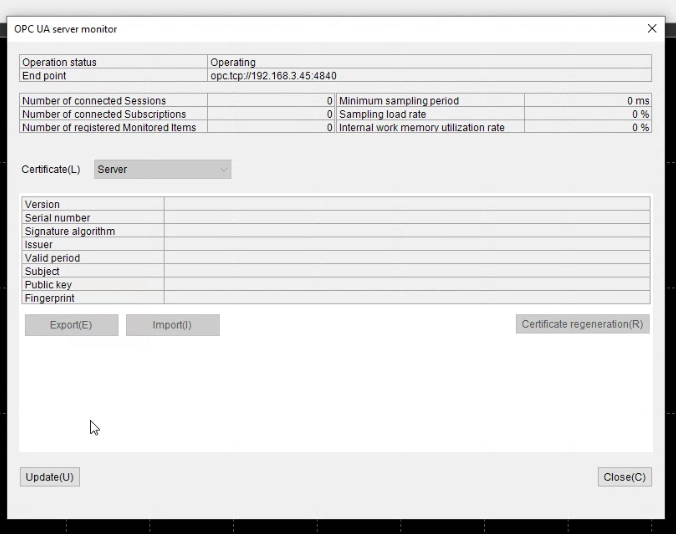Click the Public key row label
This screenshot has height=534, width=676.
[48, 285]
